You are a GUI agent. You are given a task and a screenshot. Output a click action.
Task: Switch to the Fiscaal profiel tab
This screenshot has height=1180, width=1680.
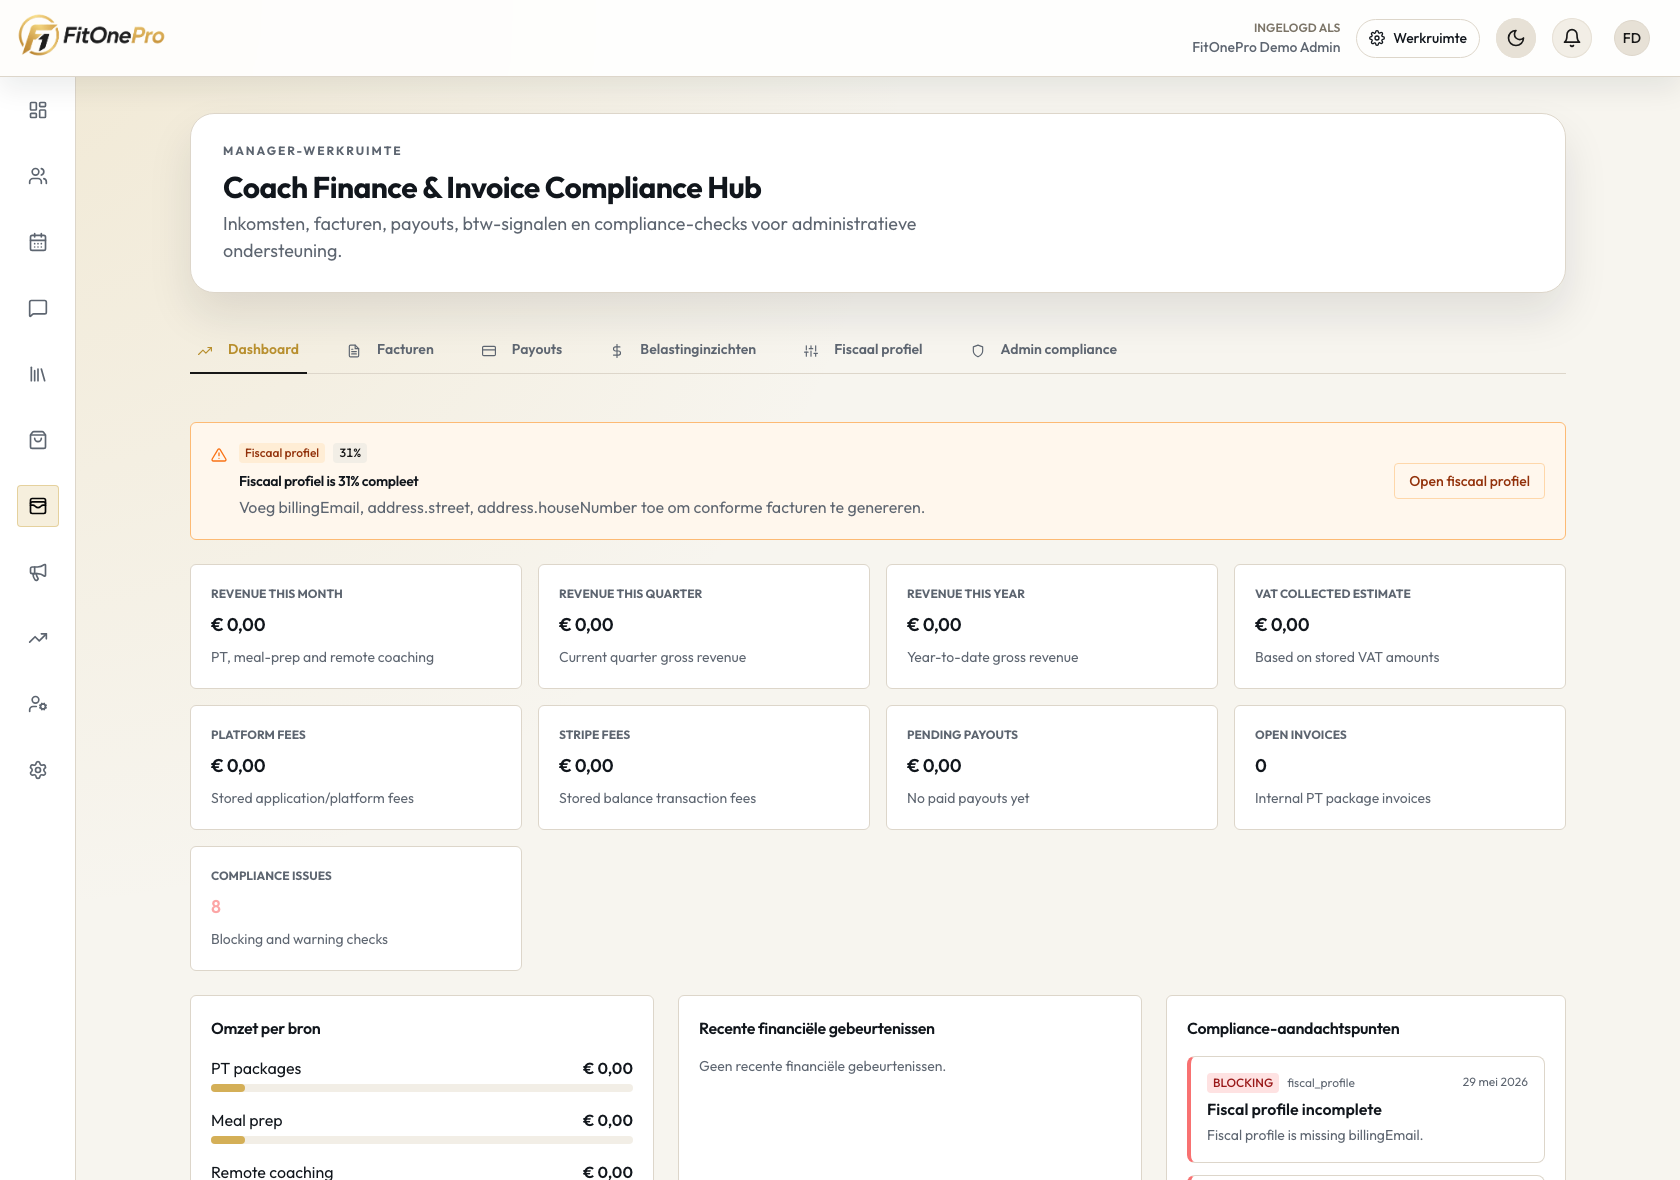pos(863,350)
